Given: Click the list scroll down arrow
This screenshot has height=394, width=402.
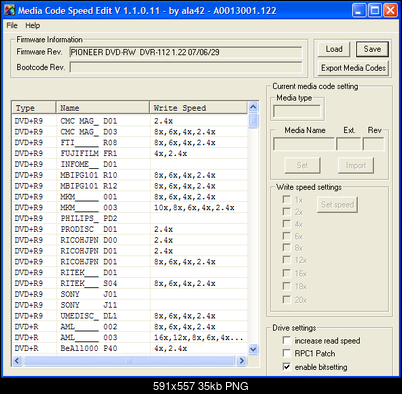Looking at the screenshot, I should click(x=253, y=349).
